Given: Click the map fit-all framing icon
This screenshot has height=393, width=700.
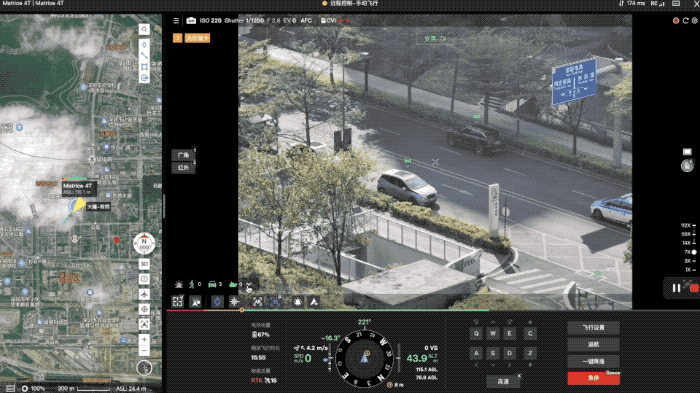Looking at the screenshot, I should click(x=144, y=324).
